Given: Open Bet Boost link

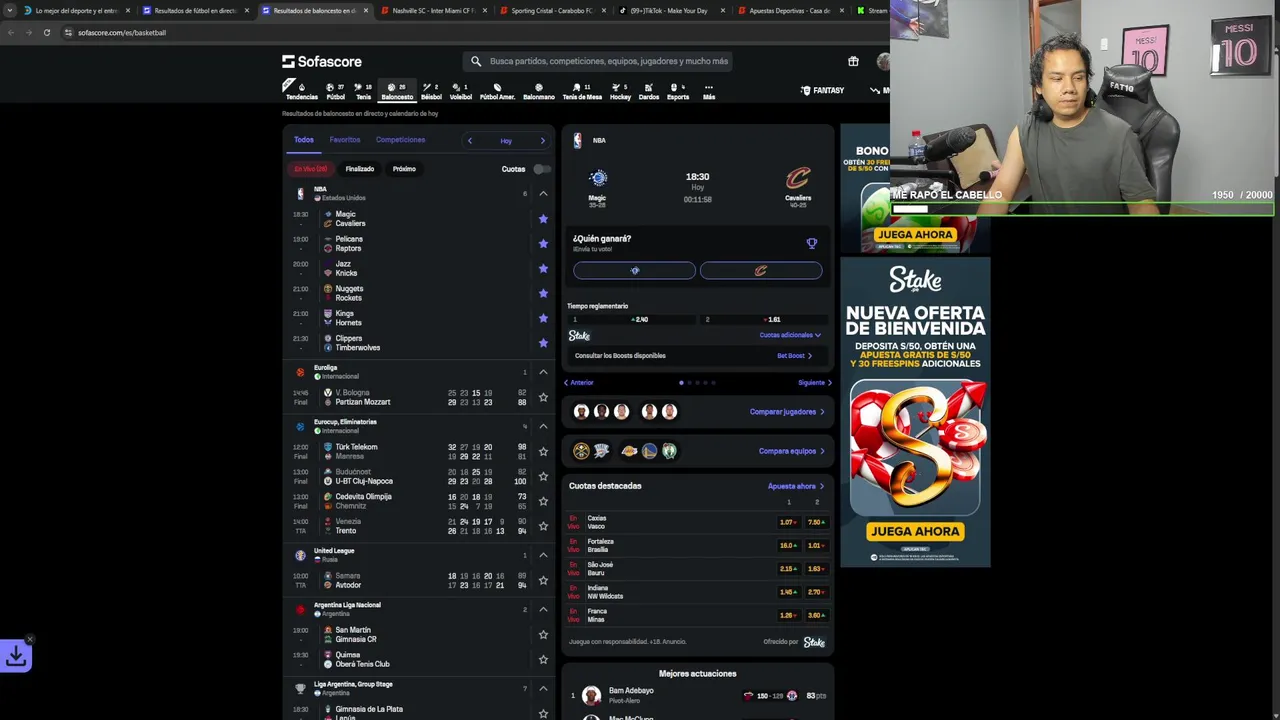Looking at the screenshot, I should point(794,356).
